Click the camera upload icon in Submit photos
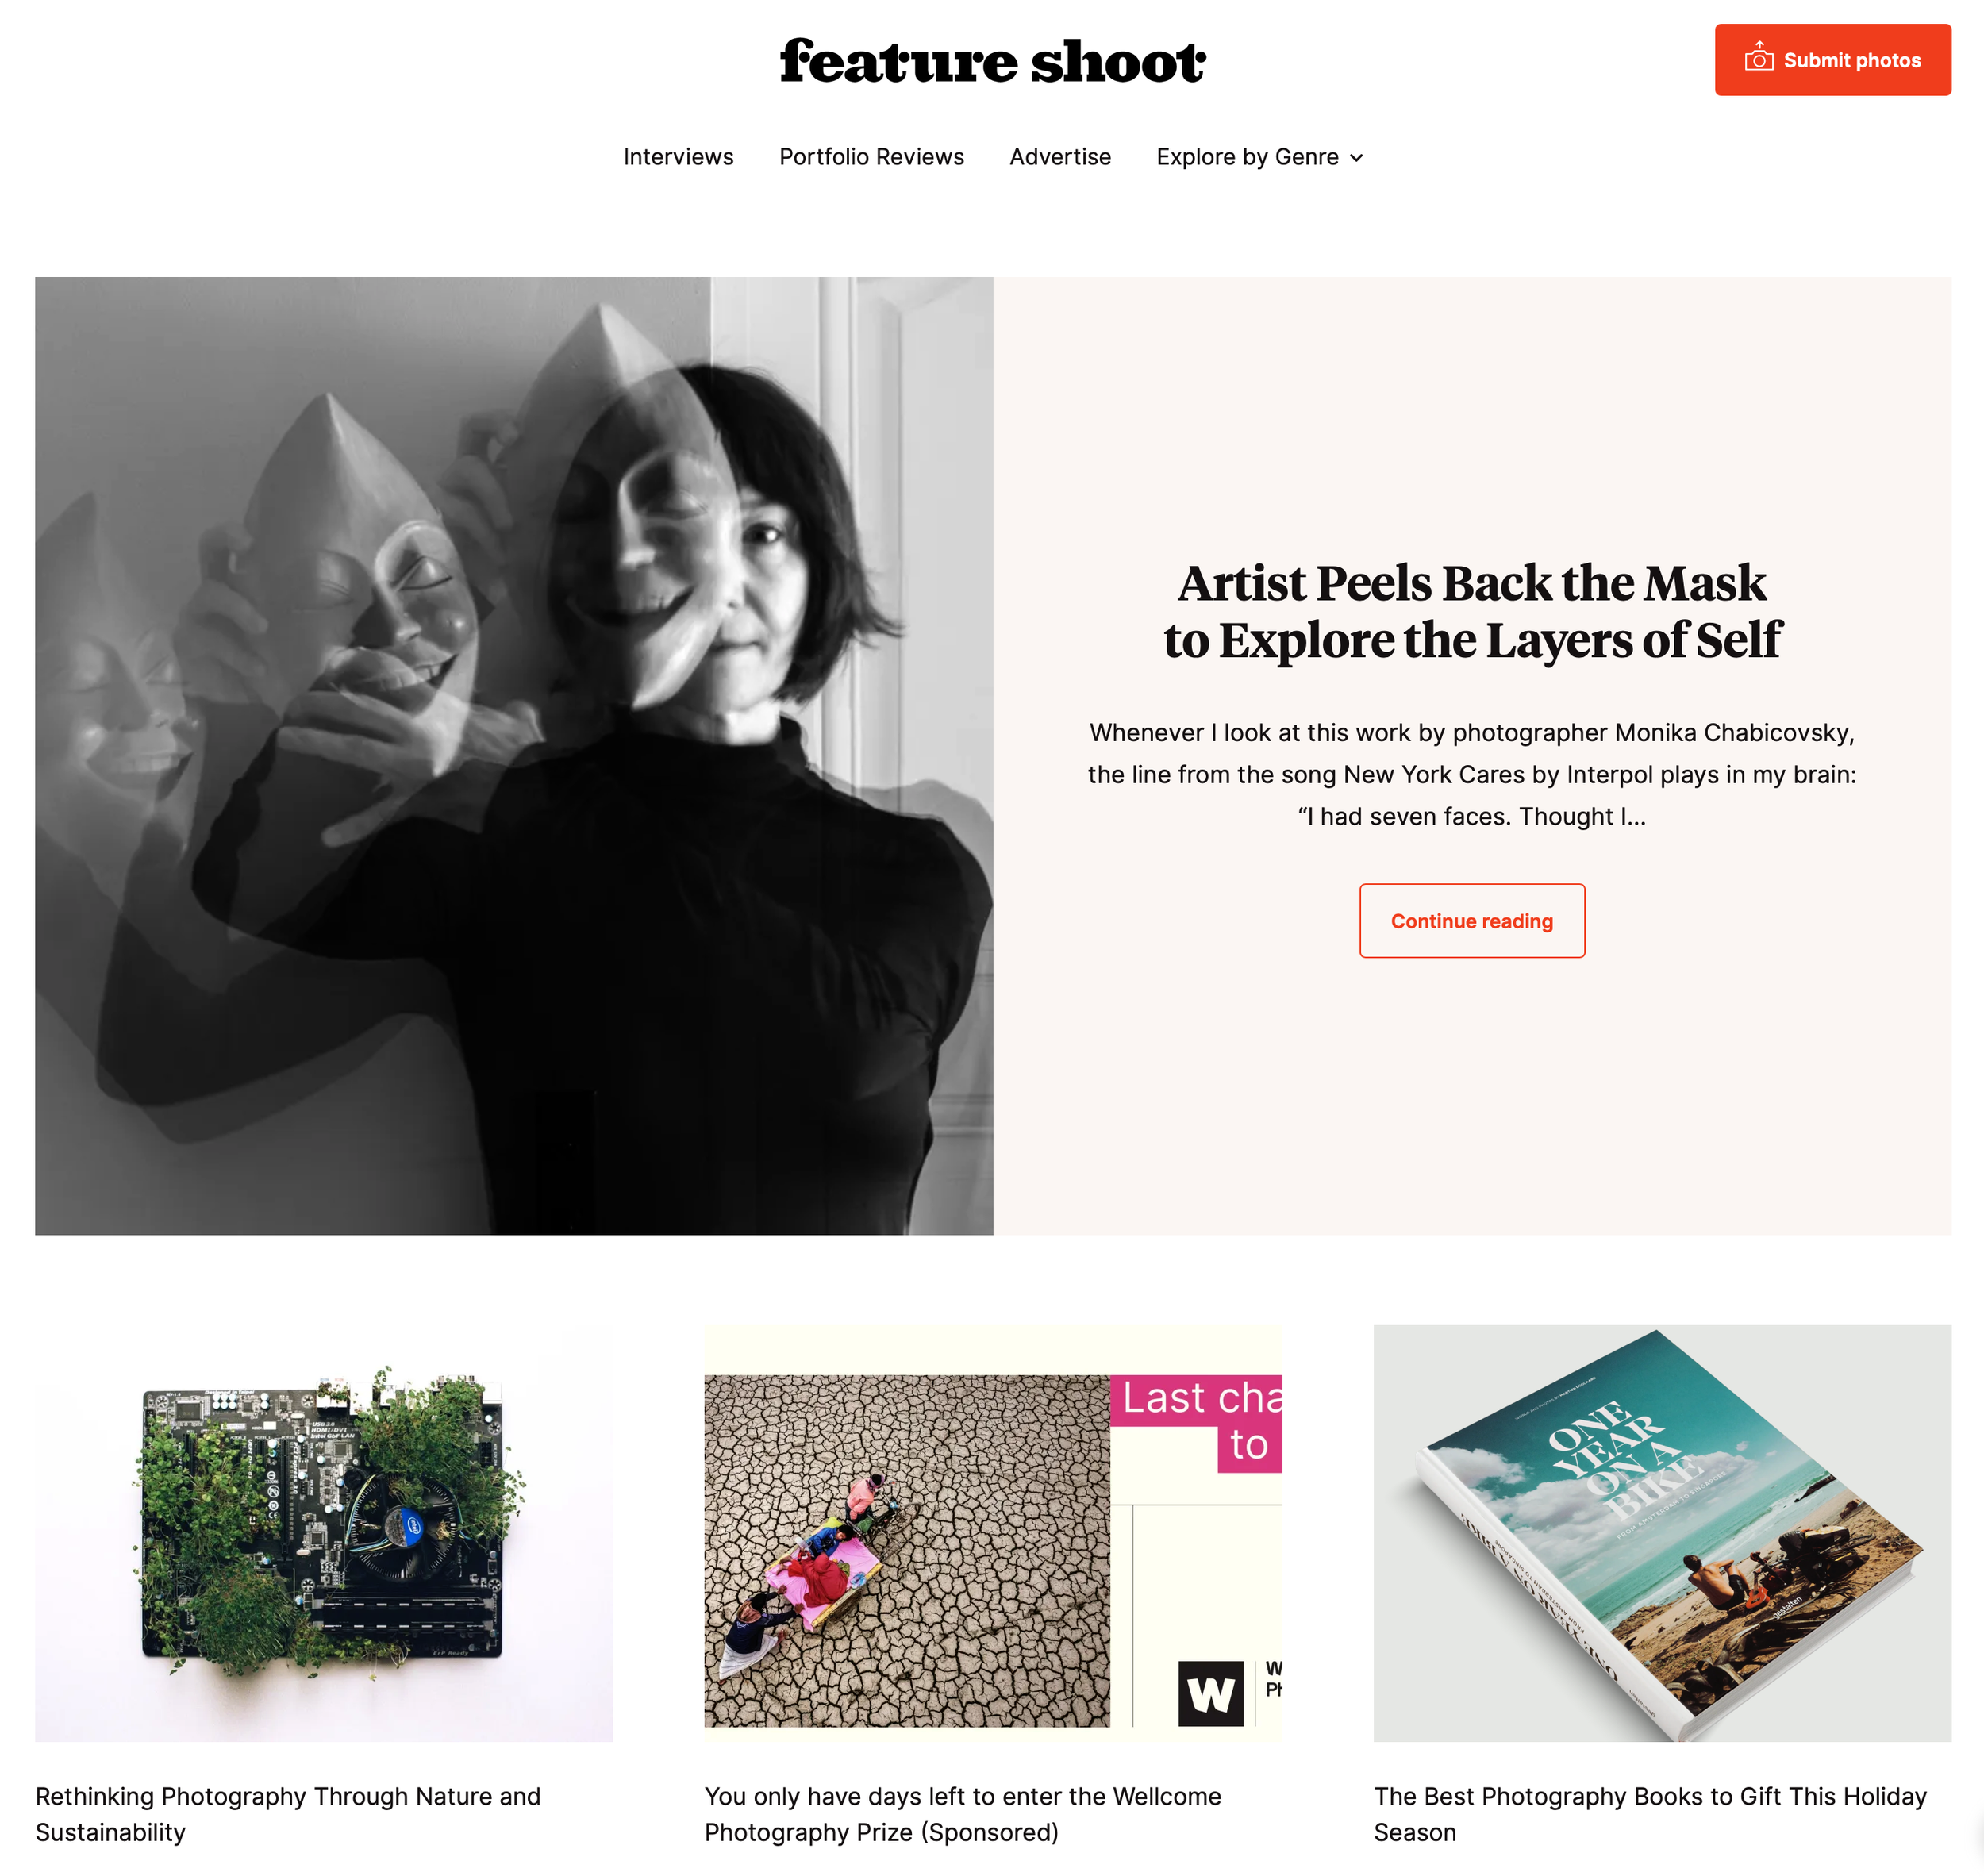 1759,57
